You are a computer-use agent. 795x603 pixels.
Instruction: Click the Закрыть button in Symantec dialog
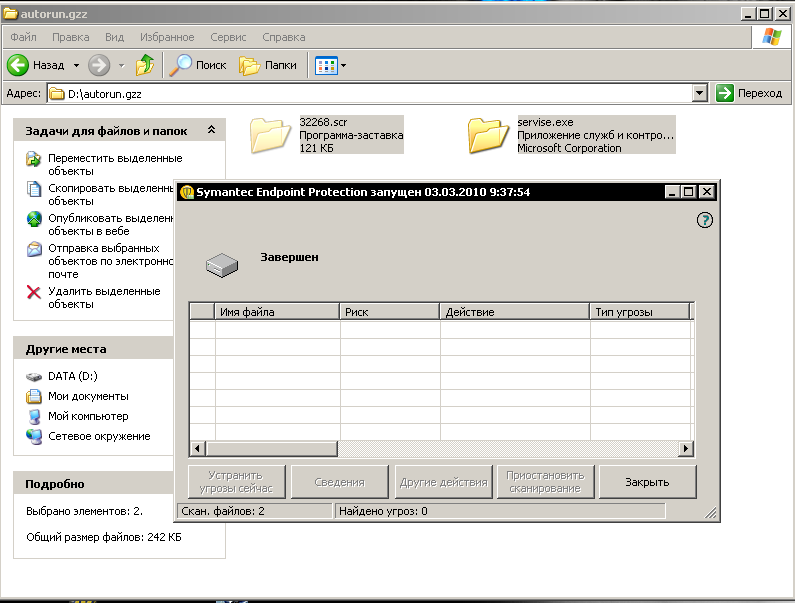pyautogui.click(x=646, y=482)
